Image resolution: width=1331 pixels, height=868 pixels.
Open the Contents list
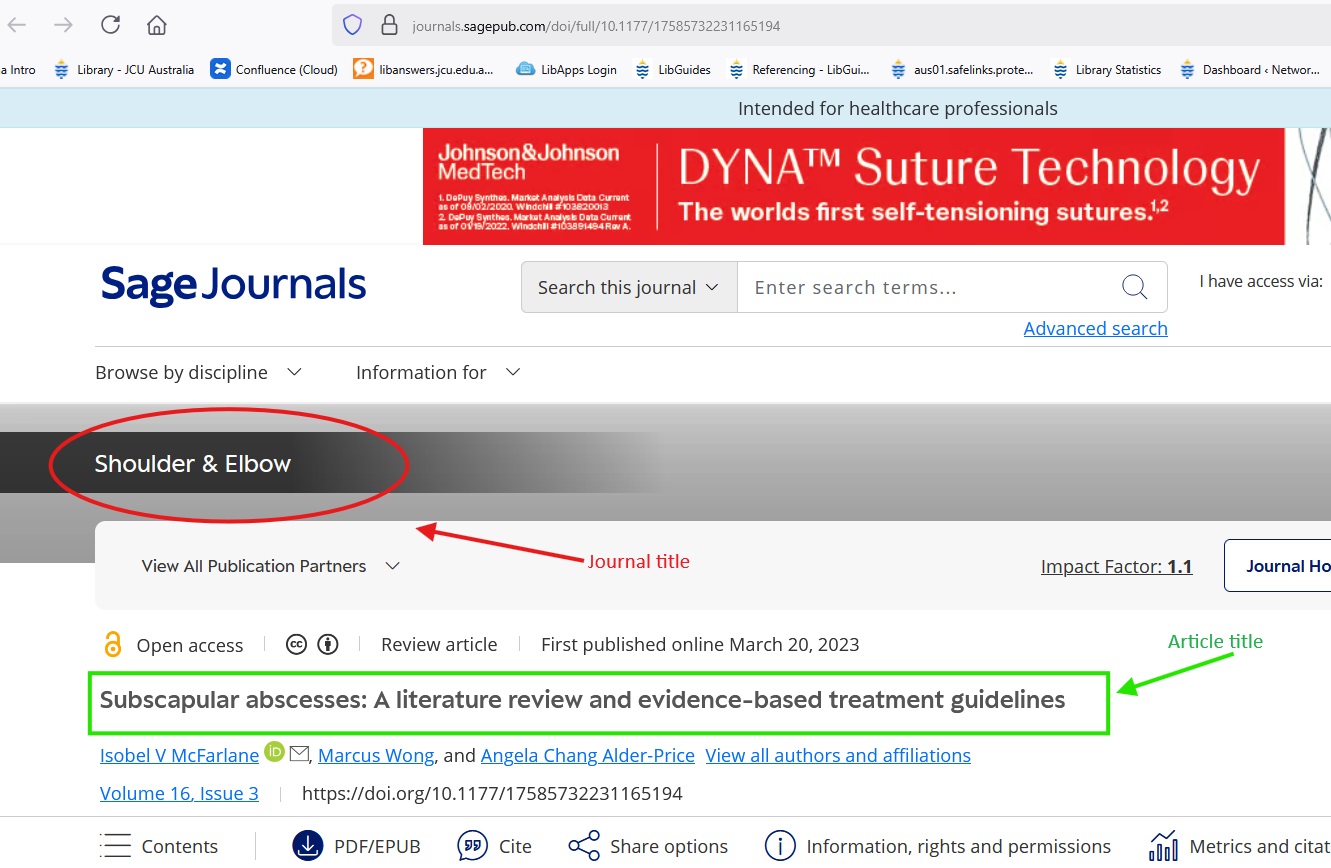coord(160,846)
